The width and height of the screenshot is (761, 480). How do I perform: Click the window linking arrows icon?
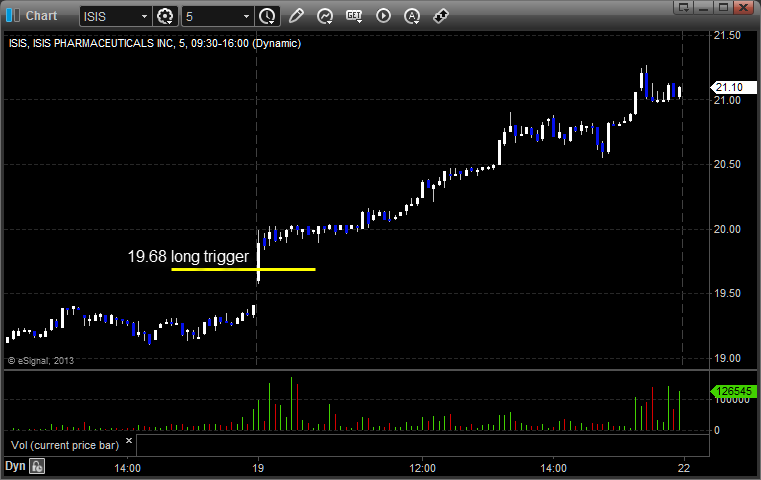(x=441, y=16)
